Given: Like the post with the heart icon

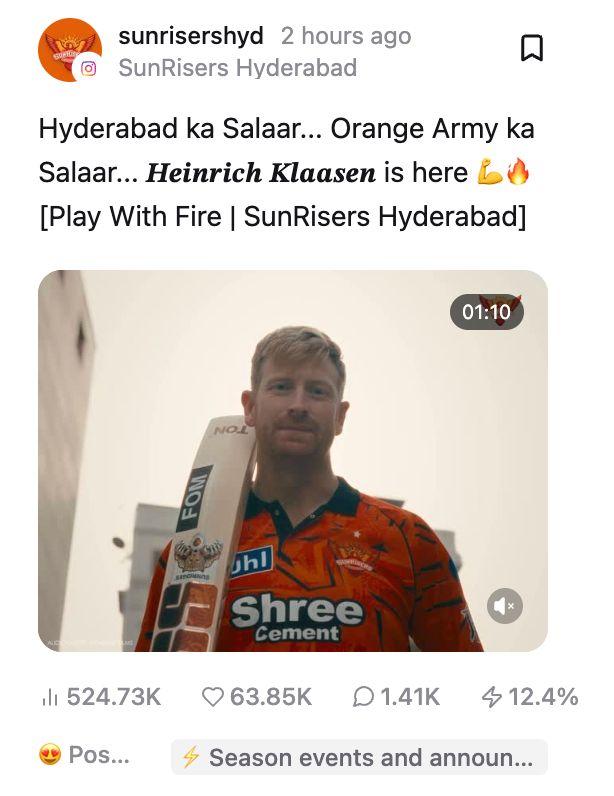Looking at the screenshot, I should pyautogui.click(x=212, y=697).
